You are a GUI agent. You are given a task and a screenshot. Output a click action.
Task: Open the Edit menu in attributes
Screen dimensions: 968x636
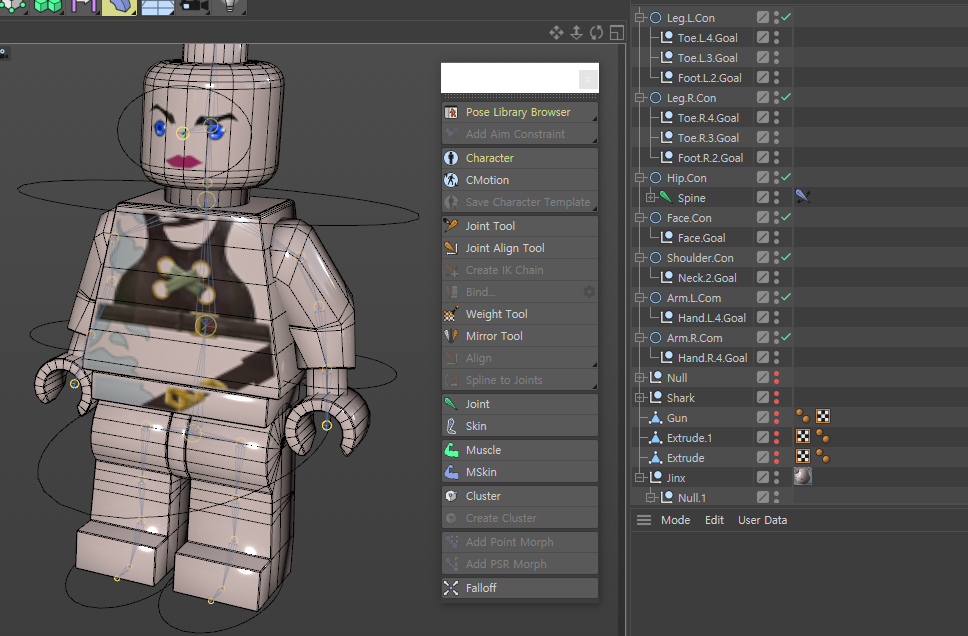point(714,520)
